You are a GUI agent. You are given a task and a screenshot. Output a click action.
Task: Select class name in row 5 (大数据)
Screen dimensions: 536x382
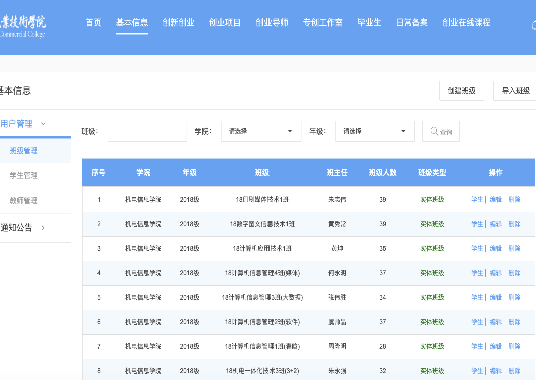262,297
